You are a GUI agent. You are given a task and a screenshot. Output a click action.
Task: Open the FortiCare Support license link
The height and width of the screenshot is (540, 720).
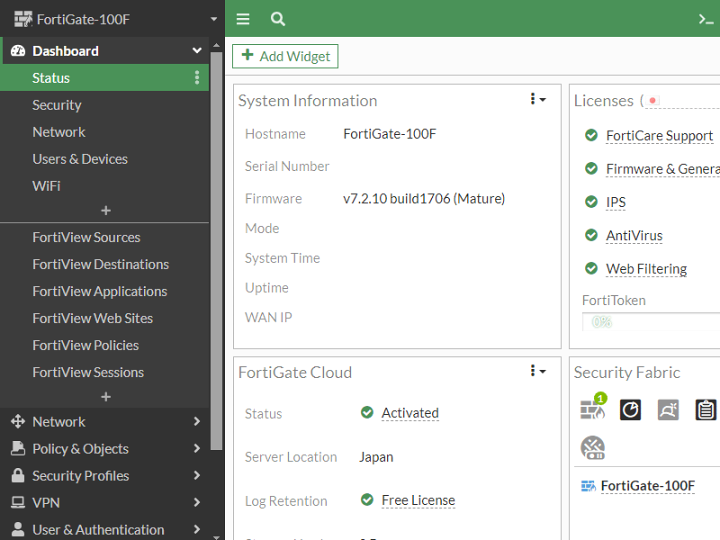659,136
